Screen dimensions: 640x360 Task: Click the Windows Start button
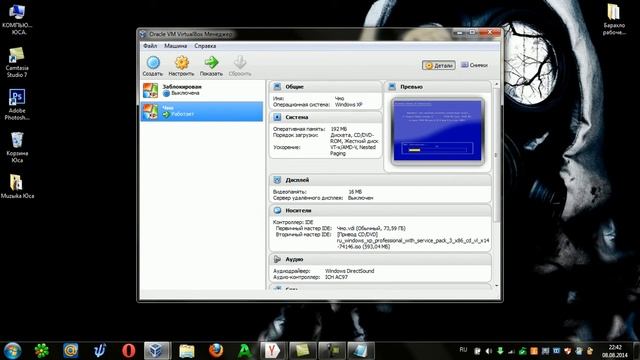click(x=12, y=351)
